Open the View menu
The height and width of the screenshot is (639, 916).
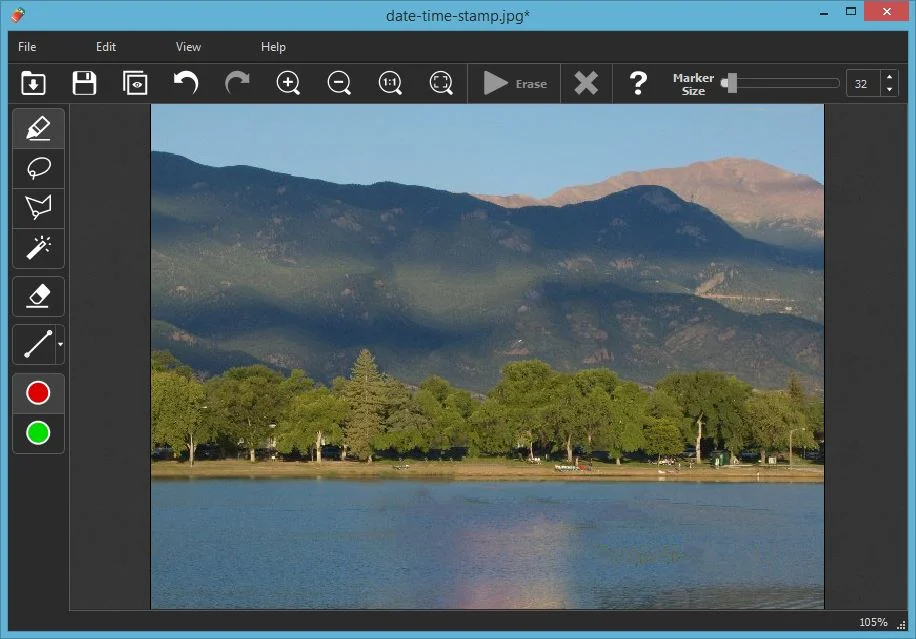pyautogui.click(x=188, y=47)
